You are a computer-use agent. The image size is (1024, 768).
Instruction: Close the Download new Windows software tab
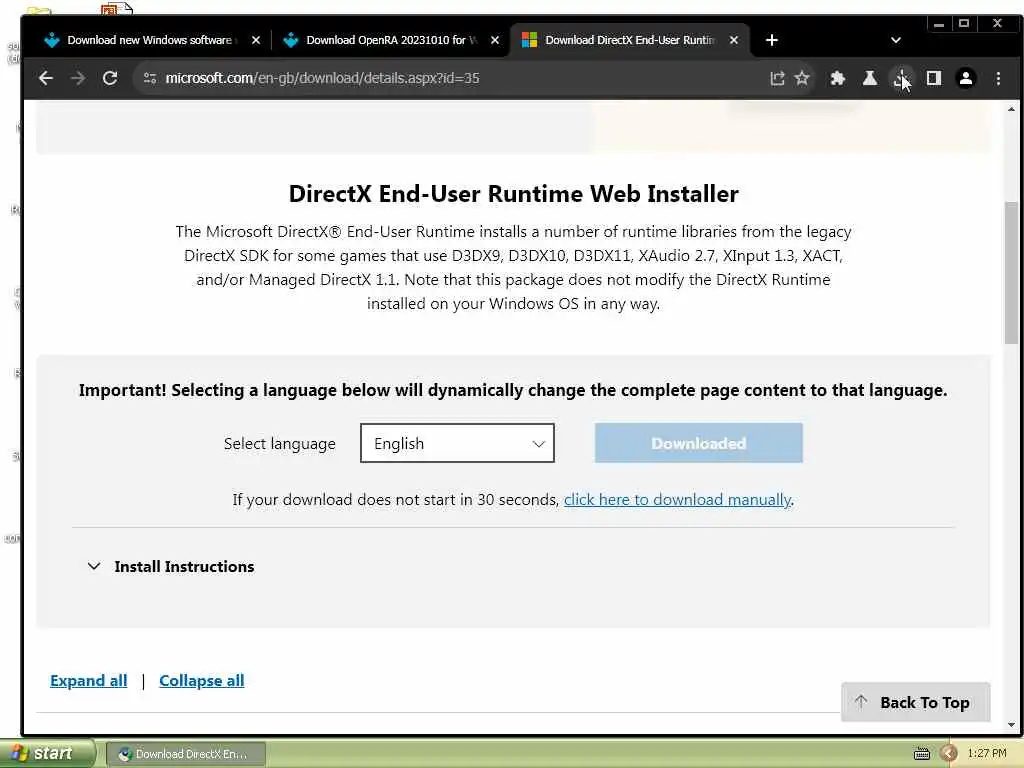click(256, 40)
